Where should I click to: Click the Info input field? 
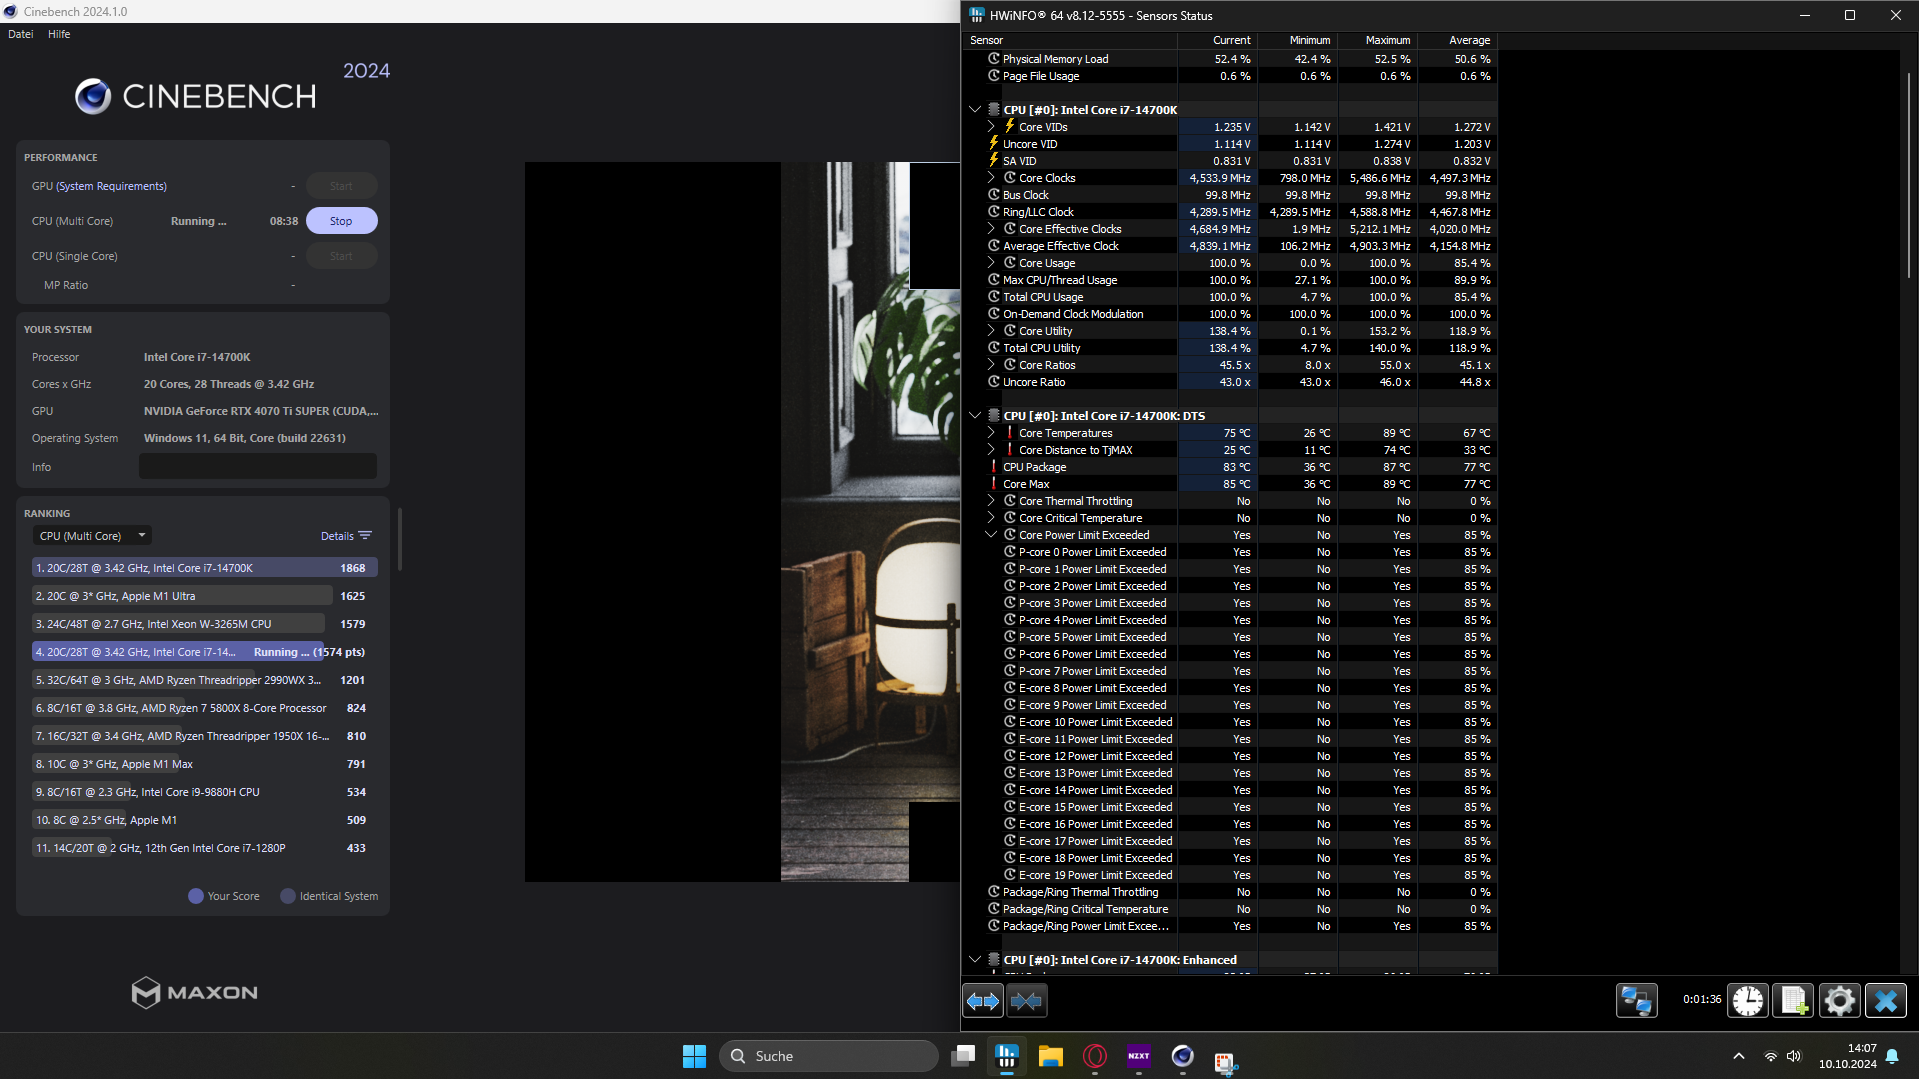tap(258, 467)
